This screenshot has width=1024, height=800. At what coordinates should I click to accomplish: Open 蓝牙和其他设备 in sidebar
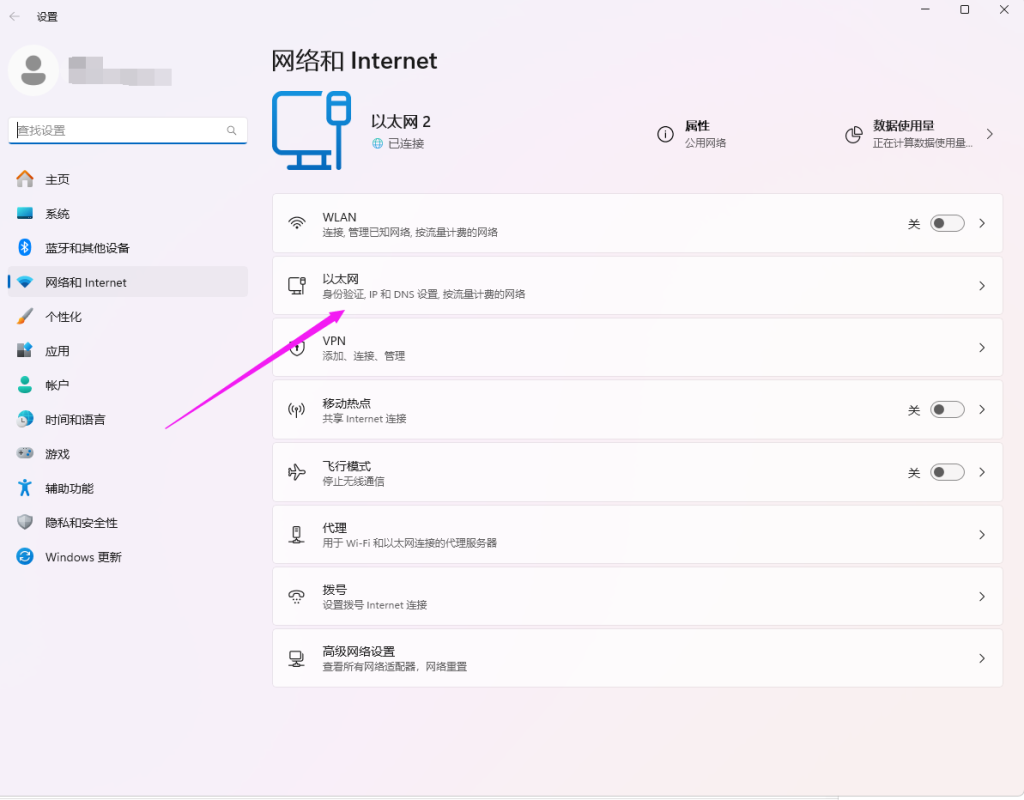[87, 248]
